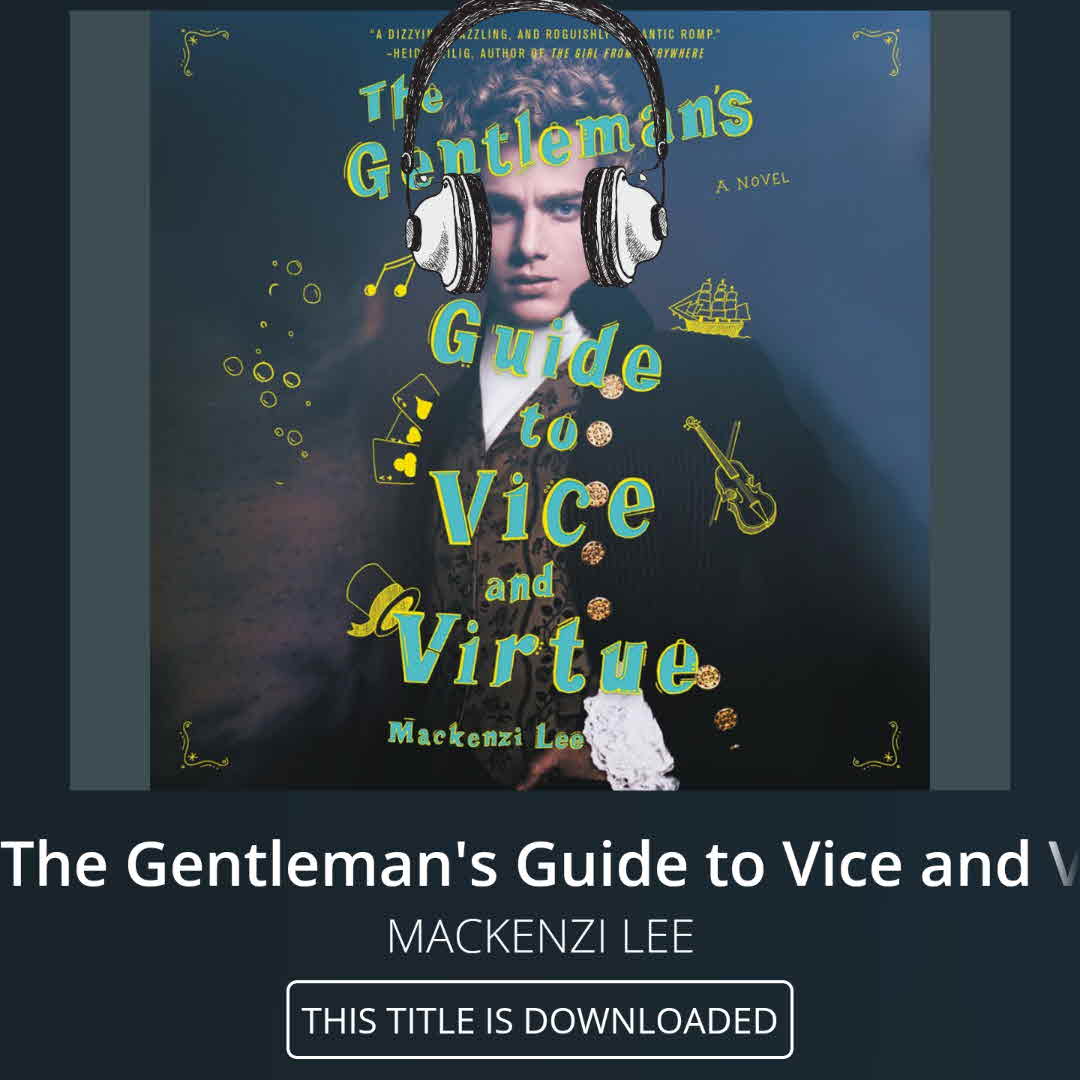Click the gray strip right of the cover
The width and height of the screenshot is (1080, 1080).
970,400
